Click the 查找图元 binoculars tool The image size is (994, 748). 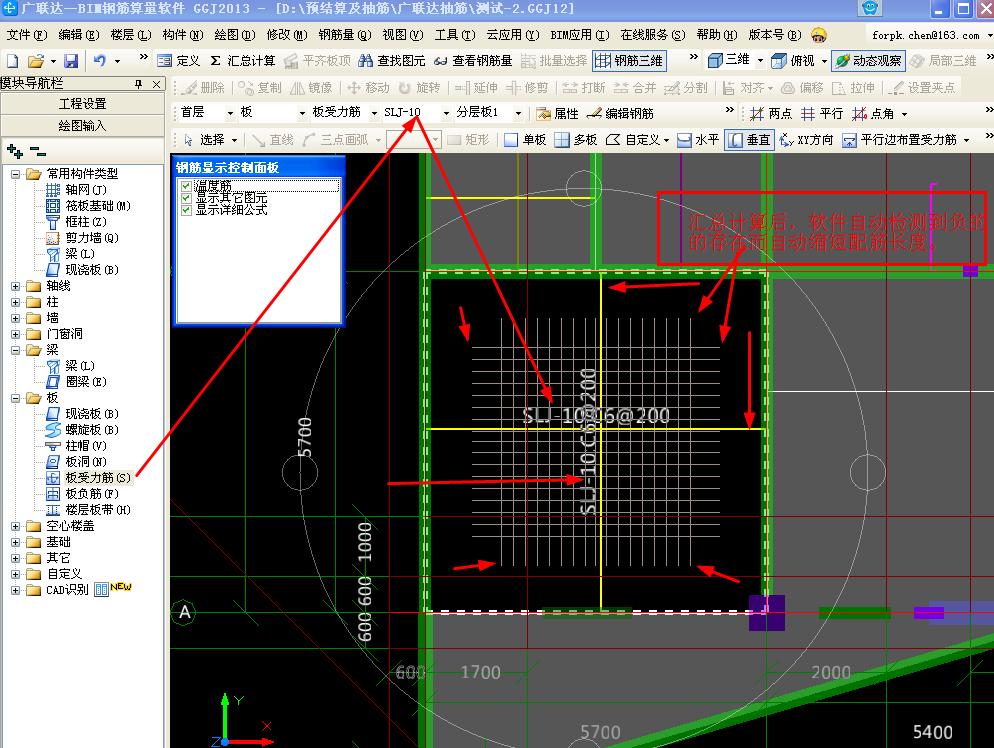pos(391,61)
